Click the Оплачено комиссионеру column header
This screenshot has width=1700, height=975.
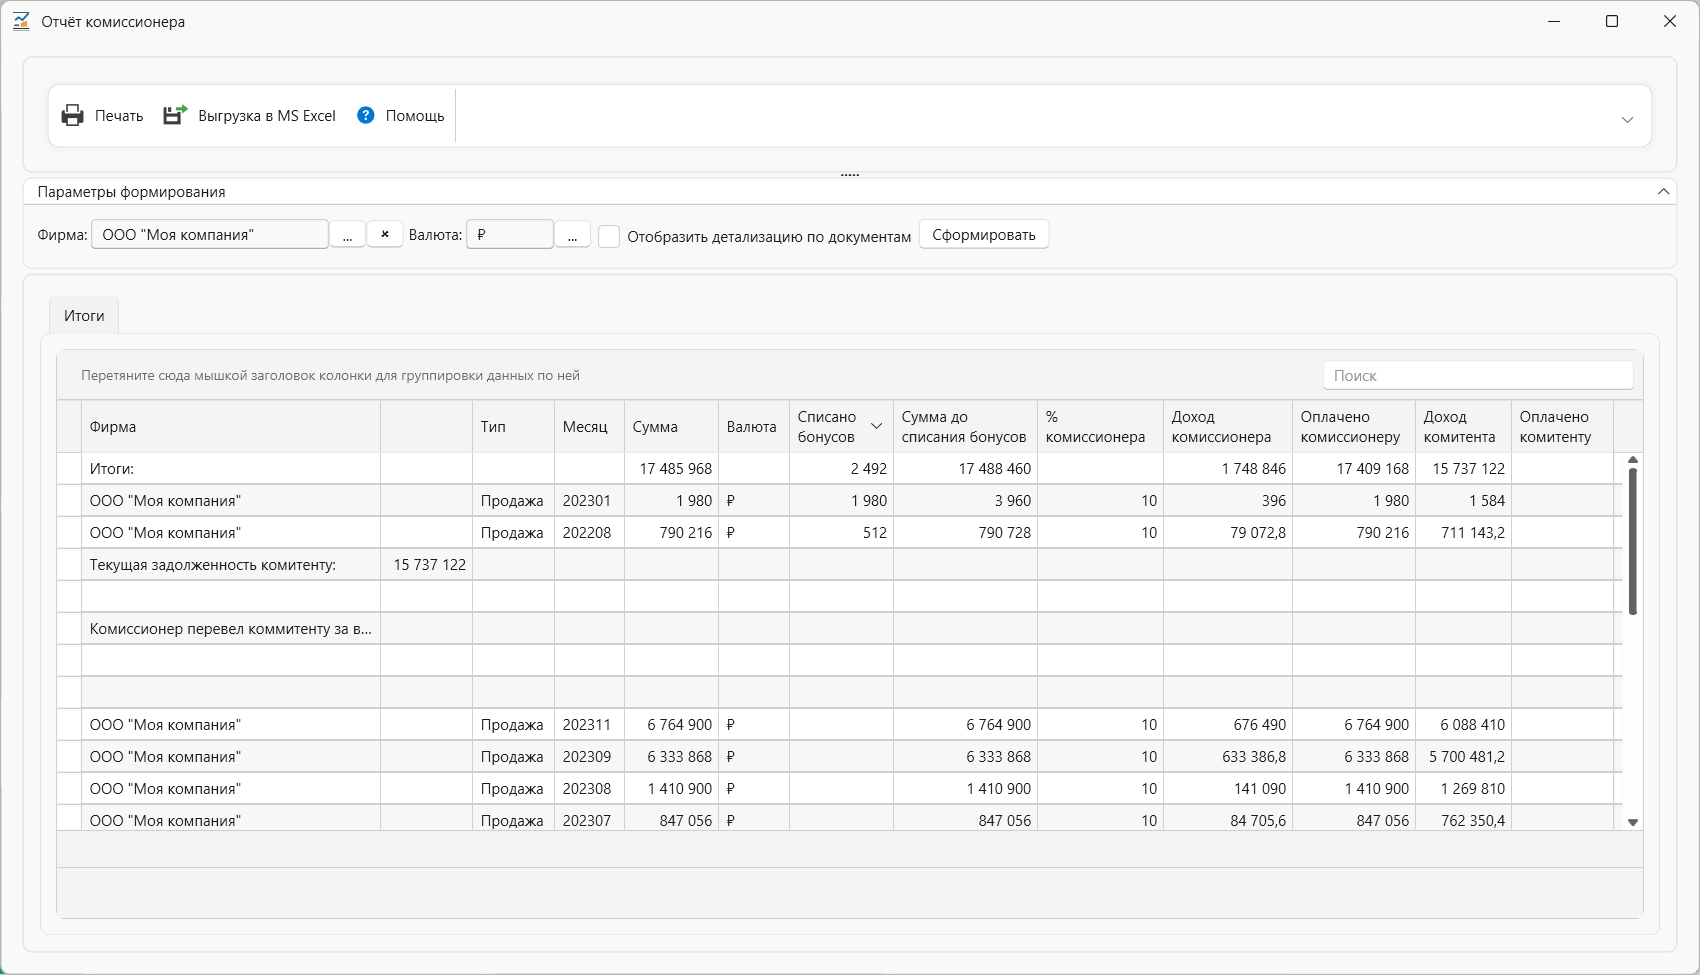click(x=1354, y=427)
